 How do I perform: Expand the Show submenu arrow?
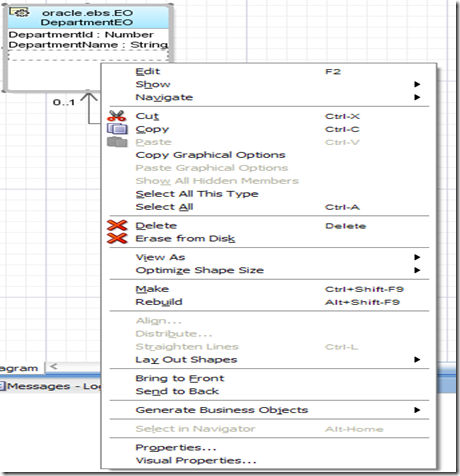click(x=417, y=84)
